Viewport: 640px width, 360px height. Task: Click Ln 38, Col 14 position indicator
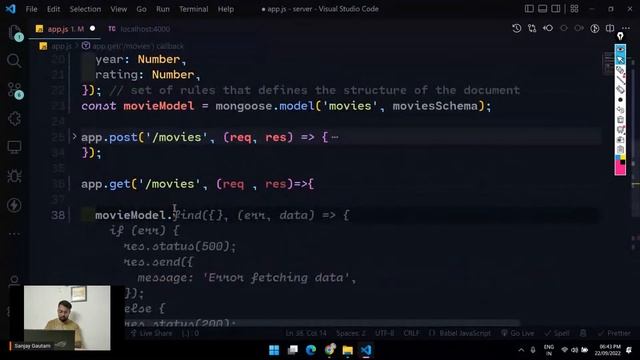(x=306, y=333)
